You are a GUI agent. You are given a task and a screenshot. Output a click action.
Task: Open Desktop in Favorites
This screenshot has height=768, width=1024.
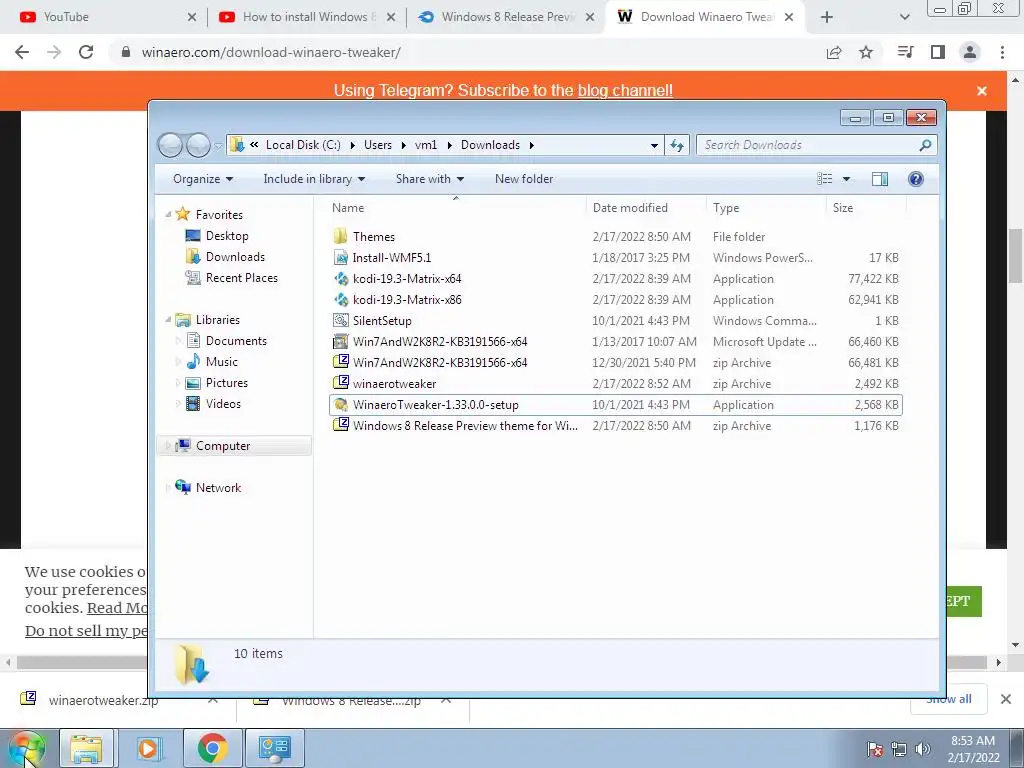click(x=227, y=236)
